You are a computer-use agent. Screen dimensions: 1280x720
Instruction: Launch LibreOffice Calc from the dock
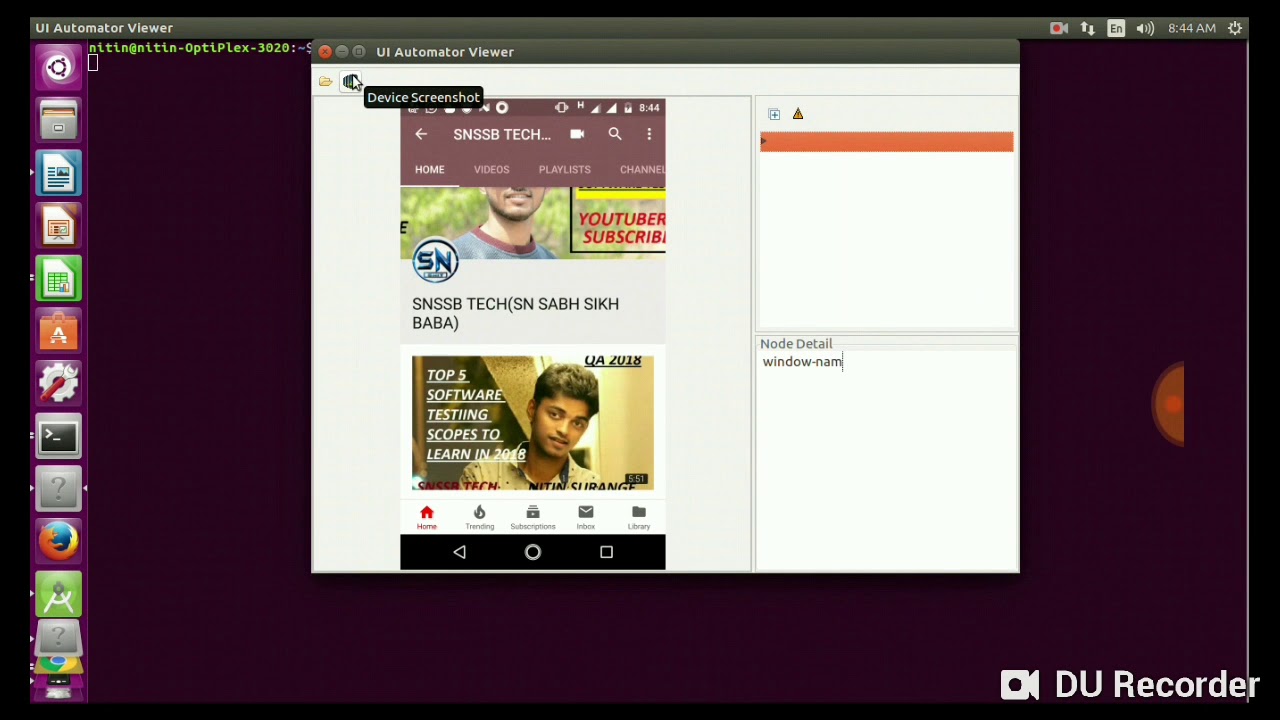[x=58, y=279]
